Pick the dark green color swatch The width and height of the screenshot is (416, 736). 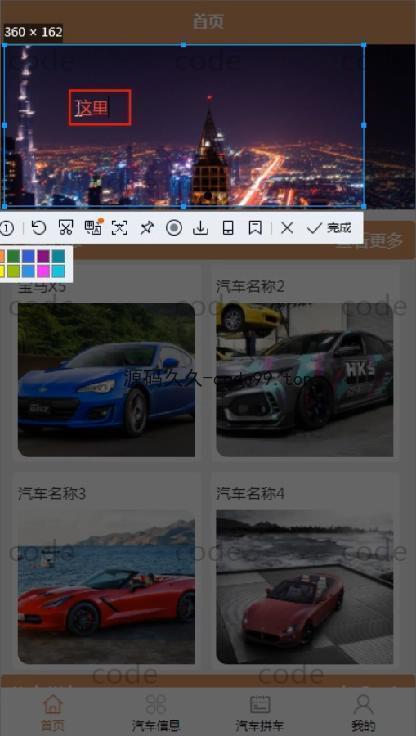[14, 256]
